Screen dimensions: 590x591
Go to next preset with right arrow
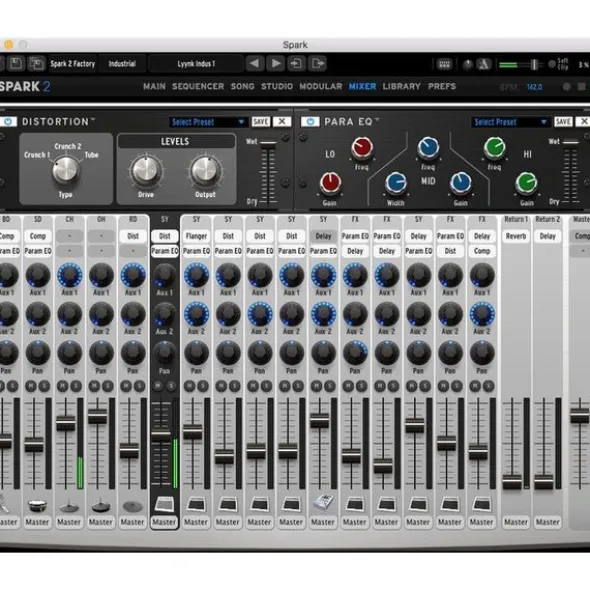click(x=276, y=63)
